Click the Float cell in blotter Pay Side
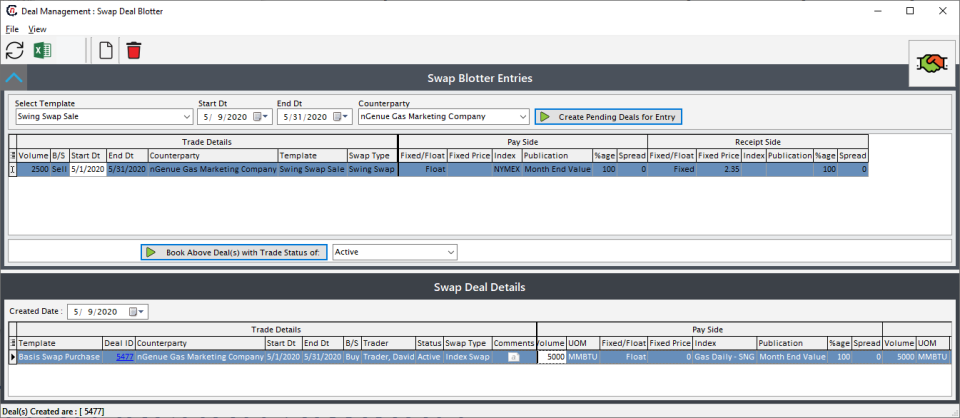960x418 pixels. [423, 170]
